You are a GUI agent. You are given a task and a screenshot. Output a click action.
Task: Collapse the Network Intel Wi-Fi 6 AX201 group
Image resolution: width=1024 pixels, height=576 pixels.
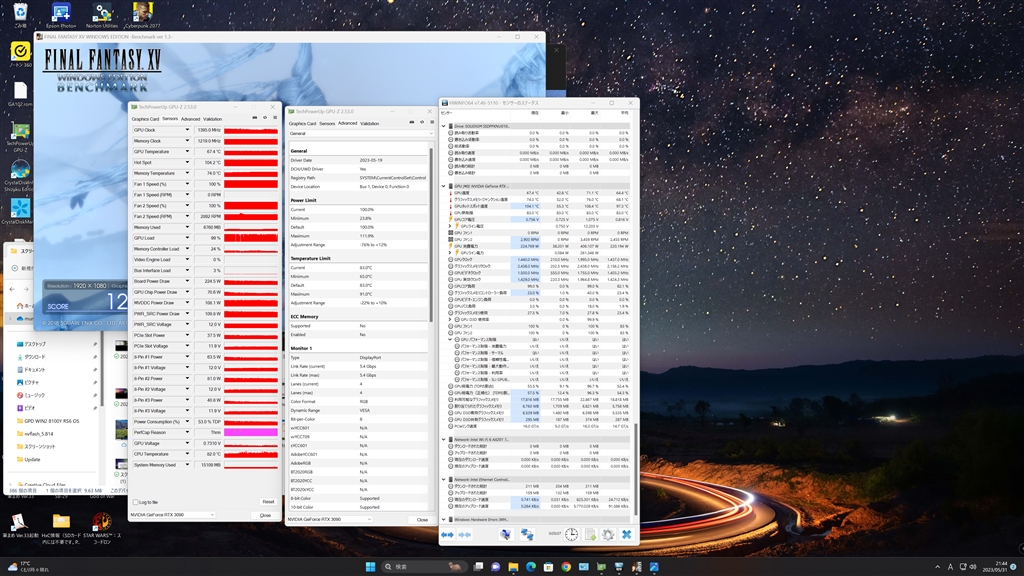pos(444,439)
